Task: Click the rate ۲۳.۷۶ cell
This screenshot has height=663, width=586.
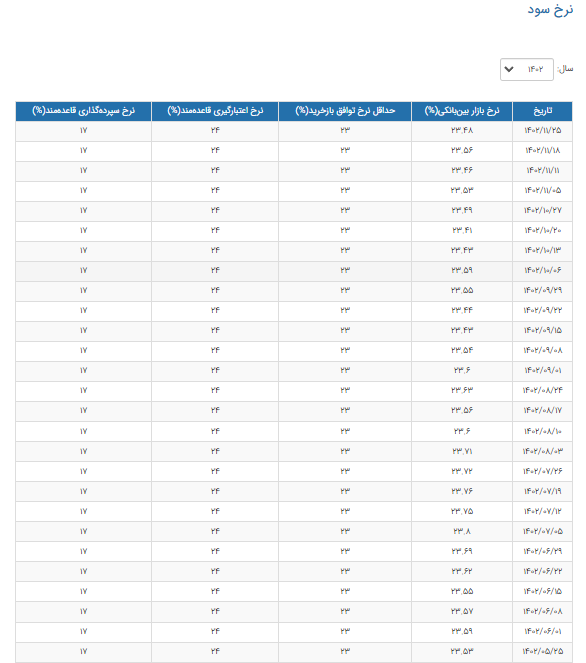Action: pyautogui.click(x=462, y=491)
